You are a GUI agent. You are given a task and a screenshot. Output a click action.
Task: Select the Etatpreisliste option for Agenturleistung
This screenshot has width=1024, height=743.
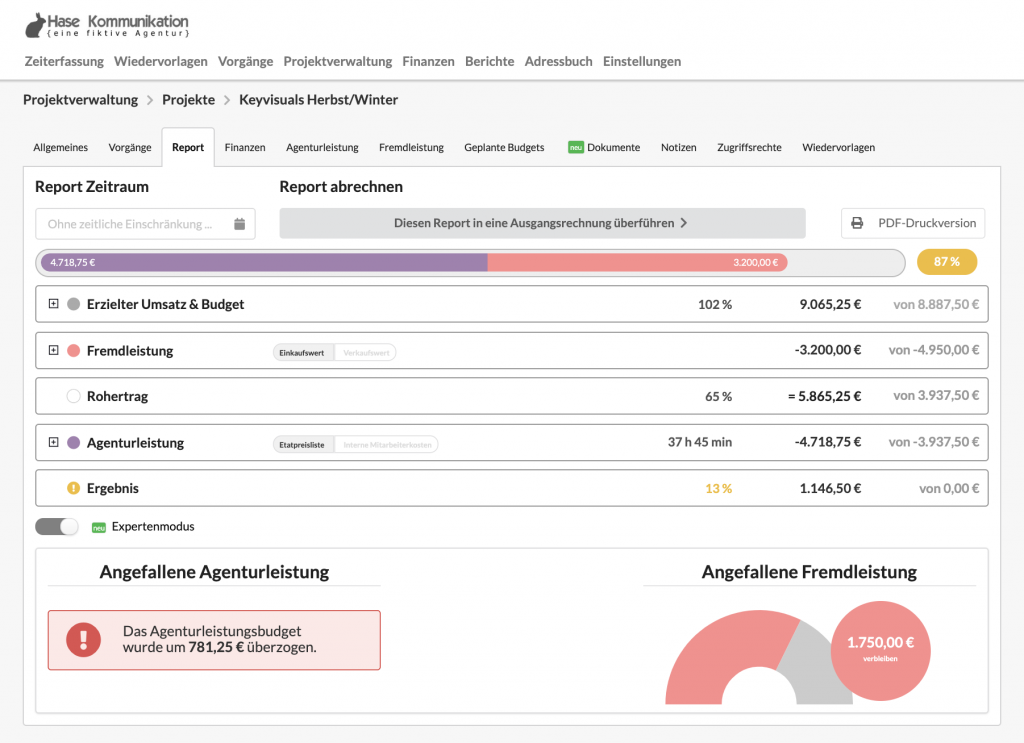point(302,445)
